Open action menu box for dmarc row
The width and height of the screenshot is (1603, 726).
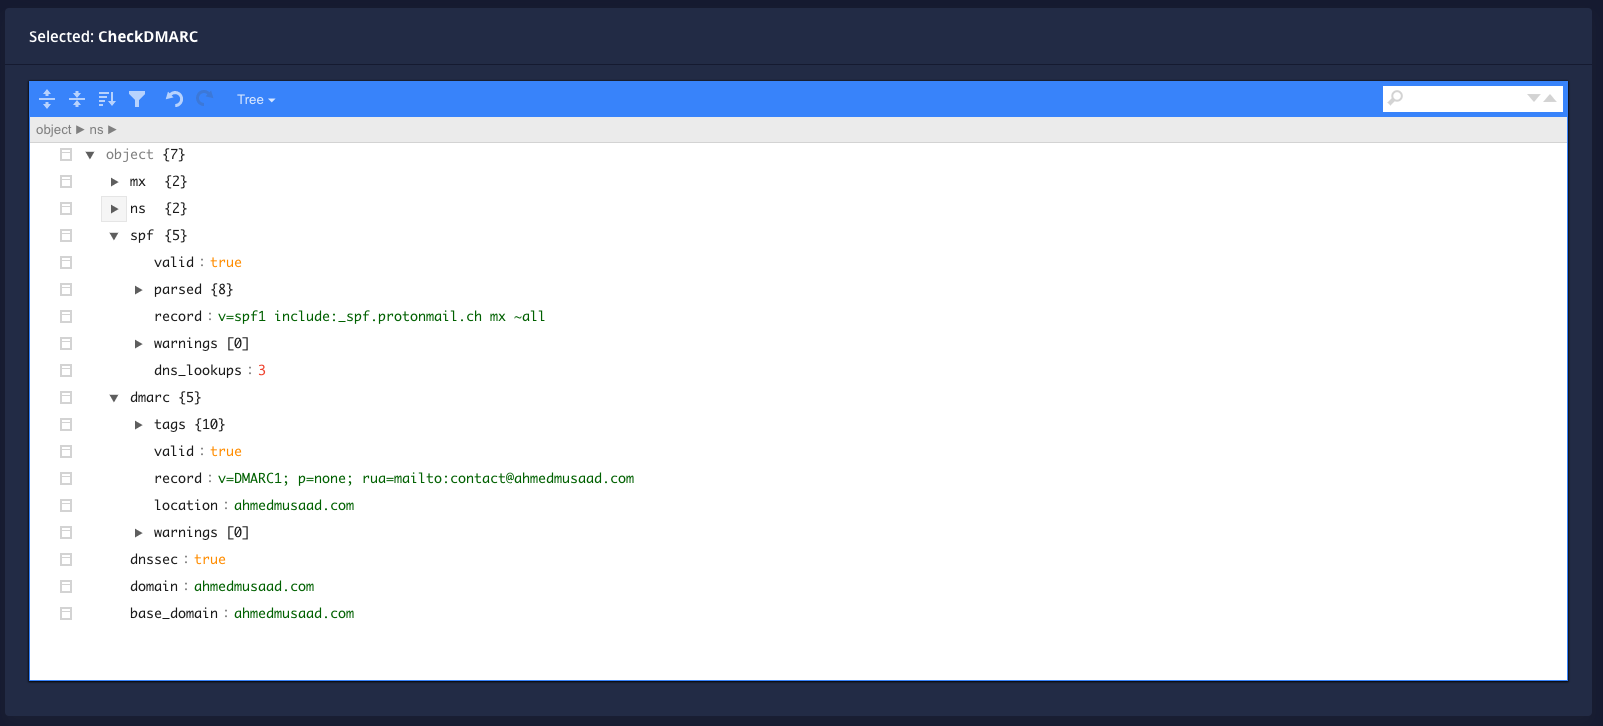(x=66, y=398)
